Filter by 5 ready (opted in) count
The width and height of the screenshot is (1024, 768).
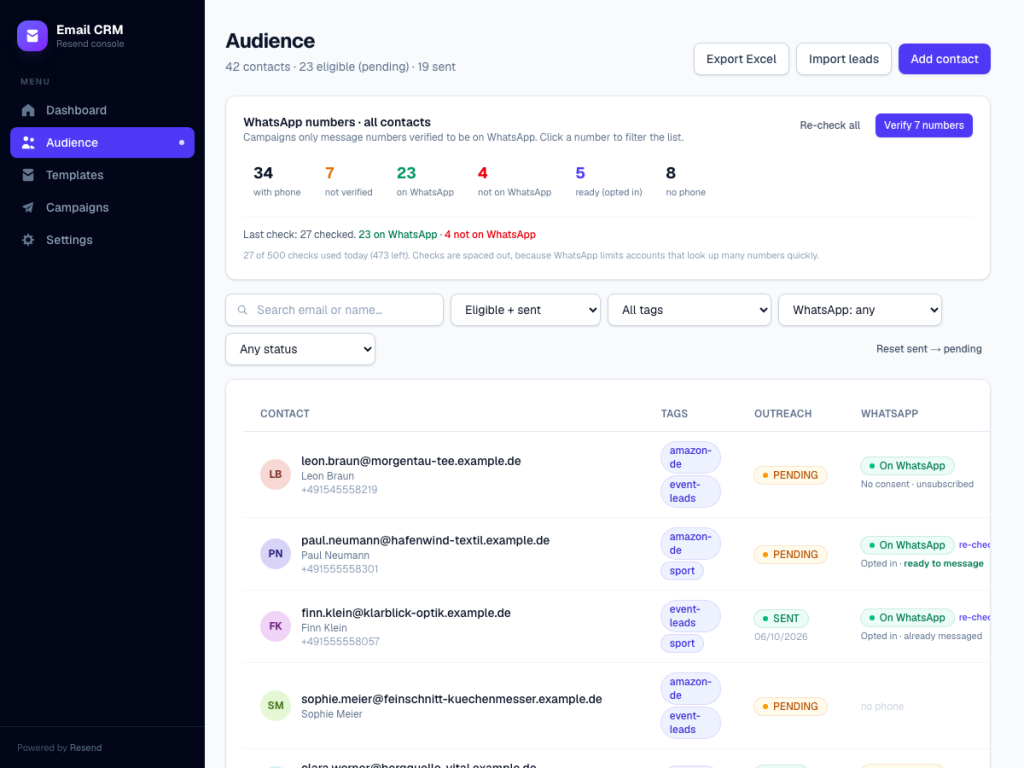609,181
